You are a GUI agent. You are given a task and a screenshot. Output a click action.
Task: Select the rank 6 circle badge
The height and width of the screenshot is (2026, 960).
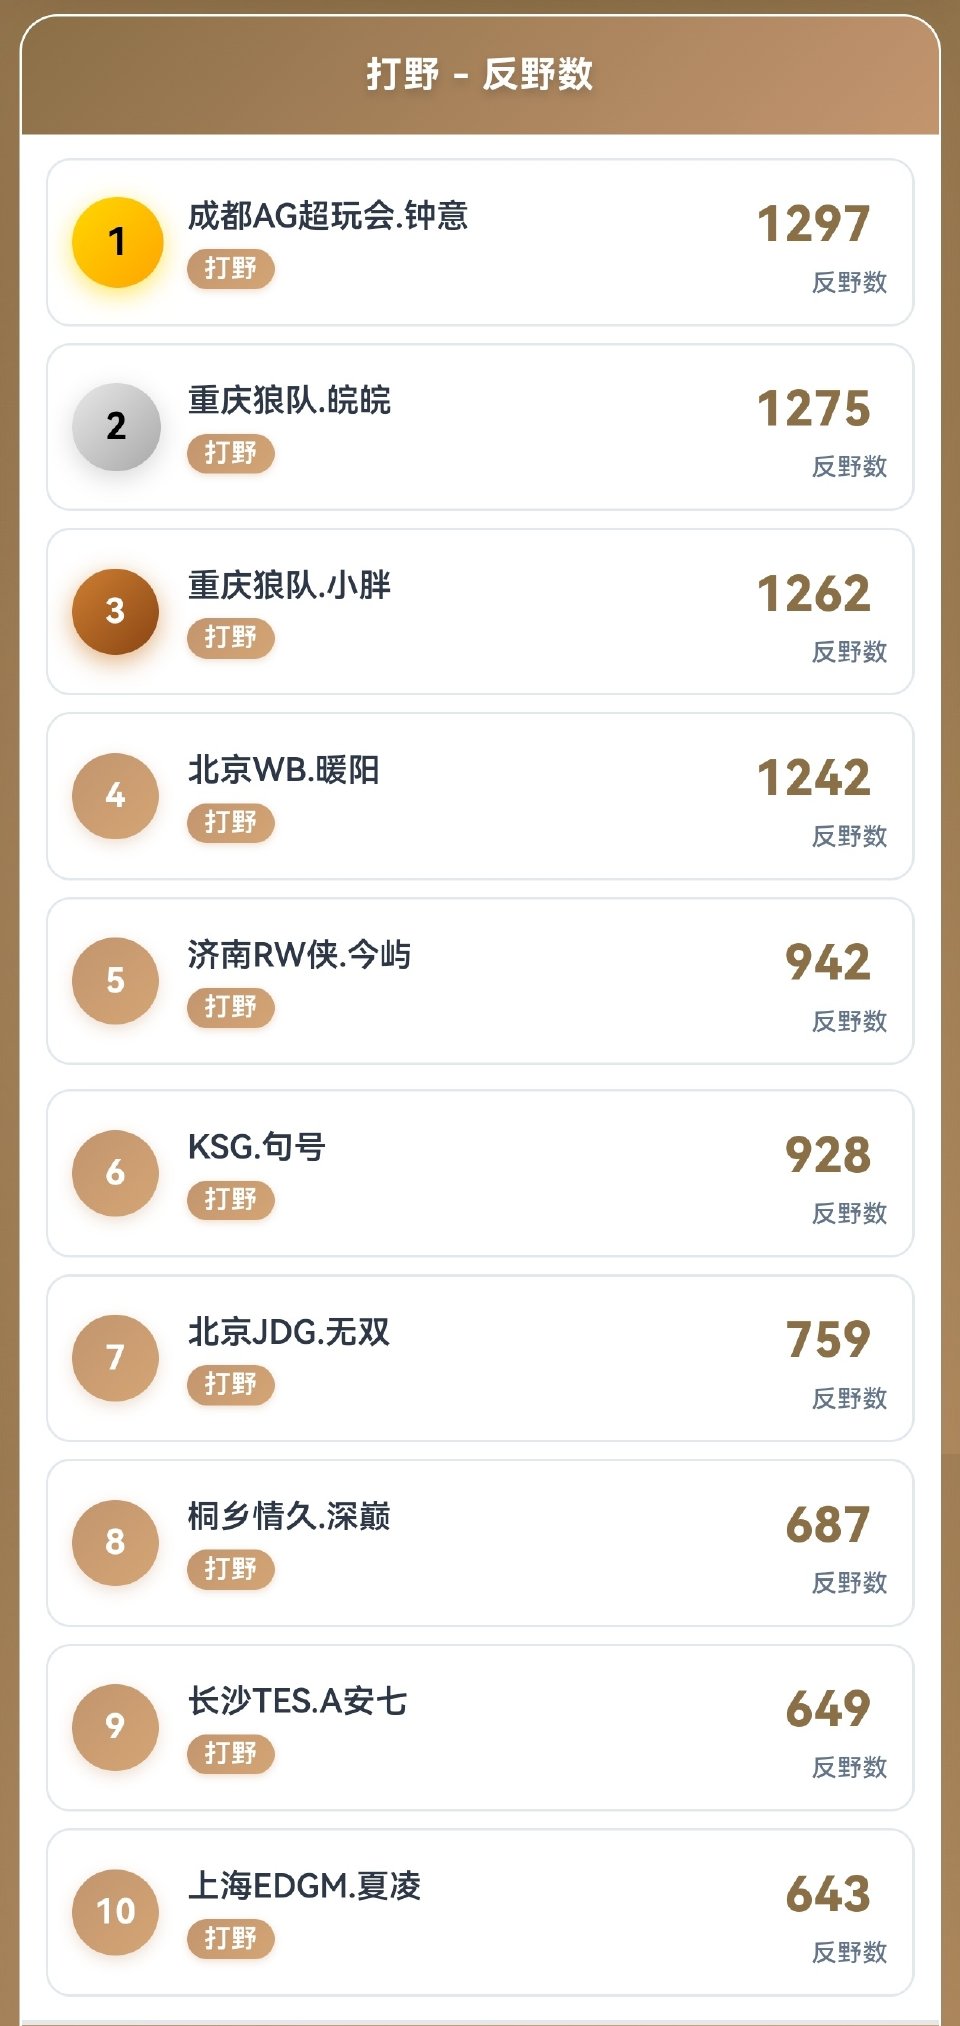[116, 1173]
